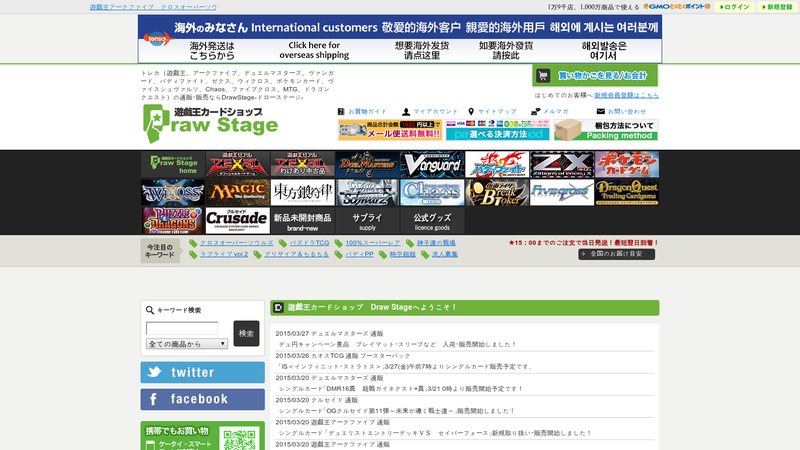Open the パズドラTCG keyword tag

pos(309,243)
